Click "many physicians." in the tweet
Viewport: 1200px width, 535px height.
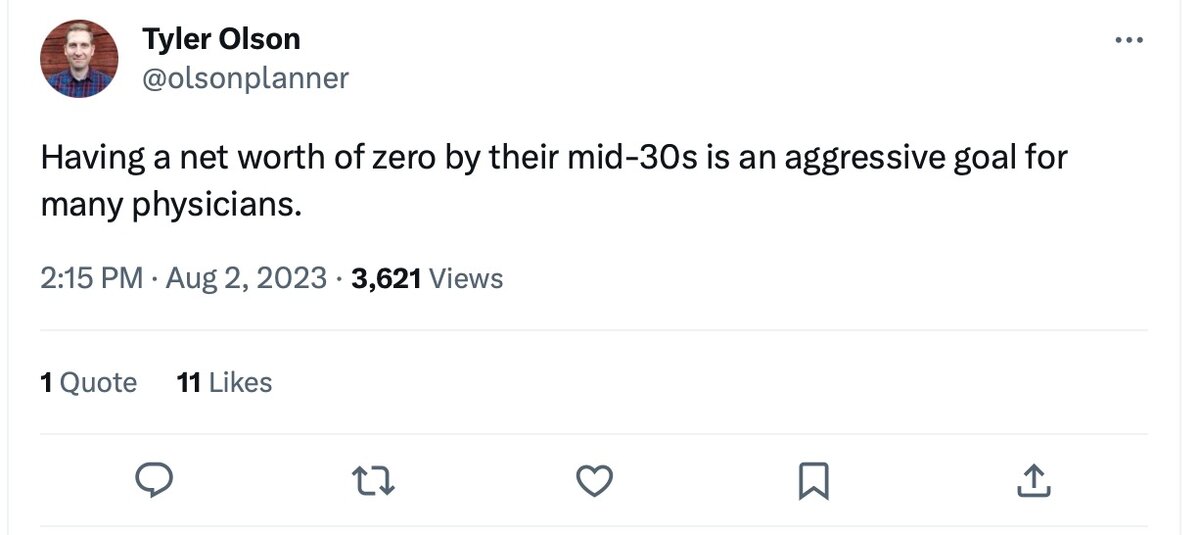tap(170, 205)
